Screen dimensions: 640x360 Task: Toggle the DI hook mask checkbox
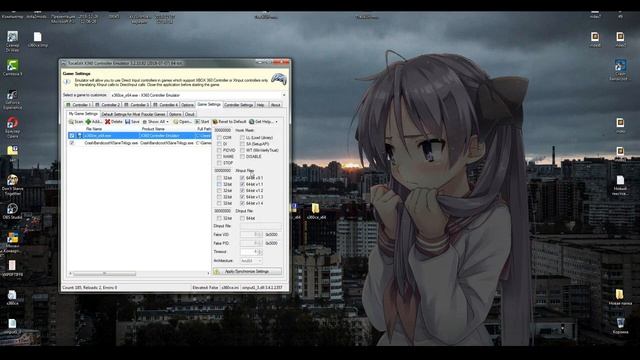pos(219,144)
